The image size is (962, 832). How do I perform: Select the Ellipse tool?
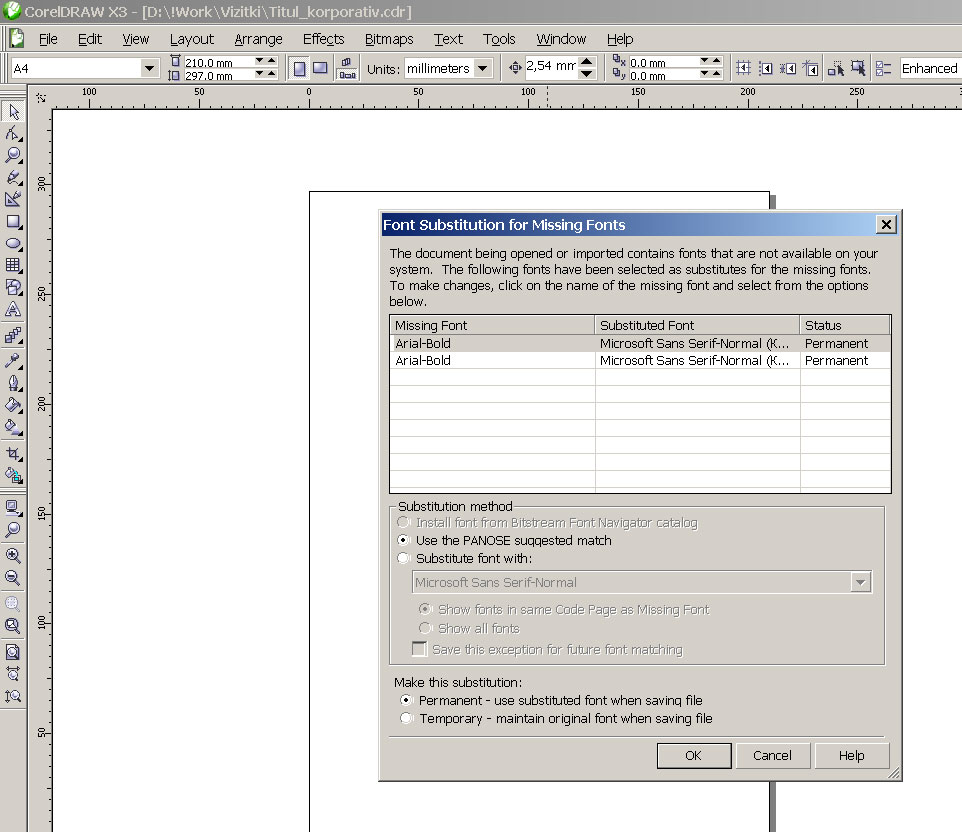pyautogui.click(x=13, y=244)
